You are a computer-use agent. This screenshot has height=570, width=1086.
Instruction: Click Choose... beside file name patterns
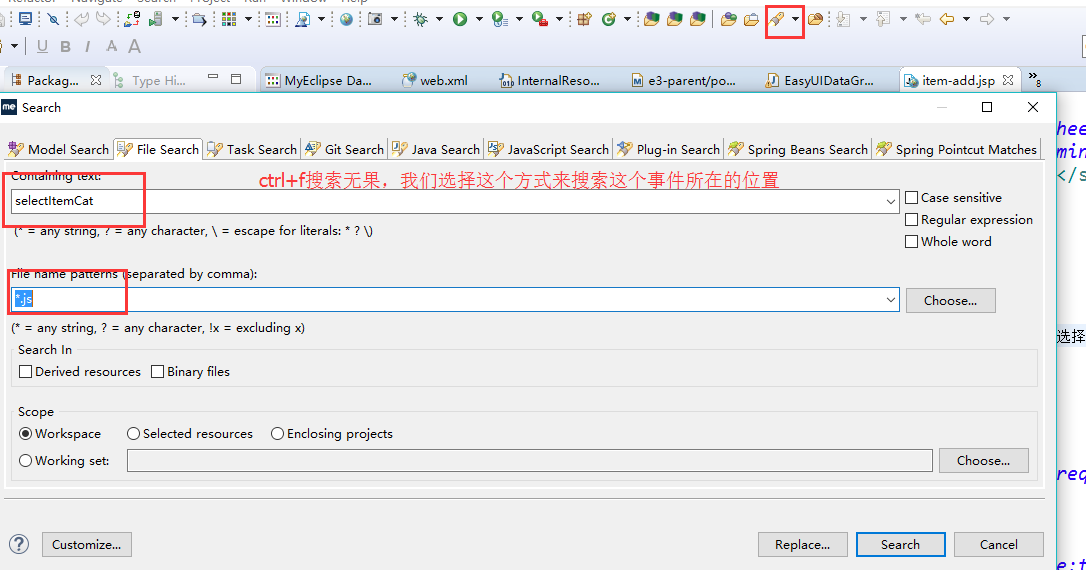tap(950, 301)
